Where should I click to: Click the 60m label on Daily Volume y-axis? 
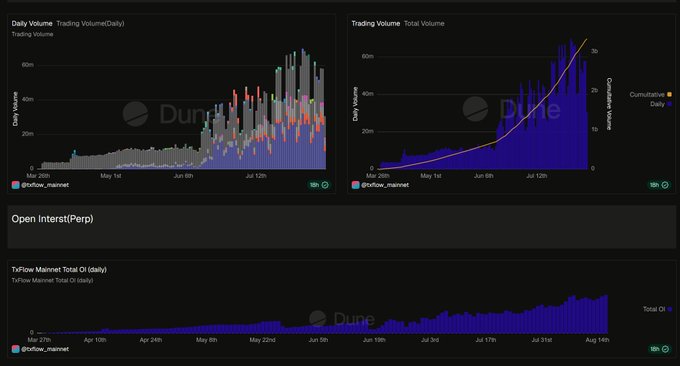point(28,65)
